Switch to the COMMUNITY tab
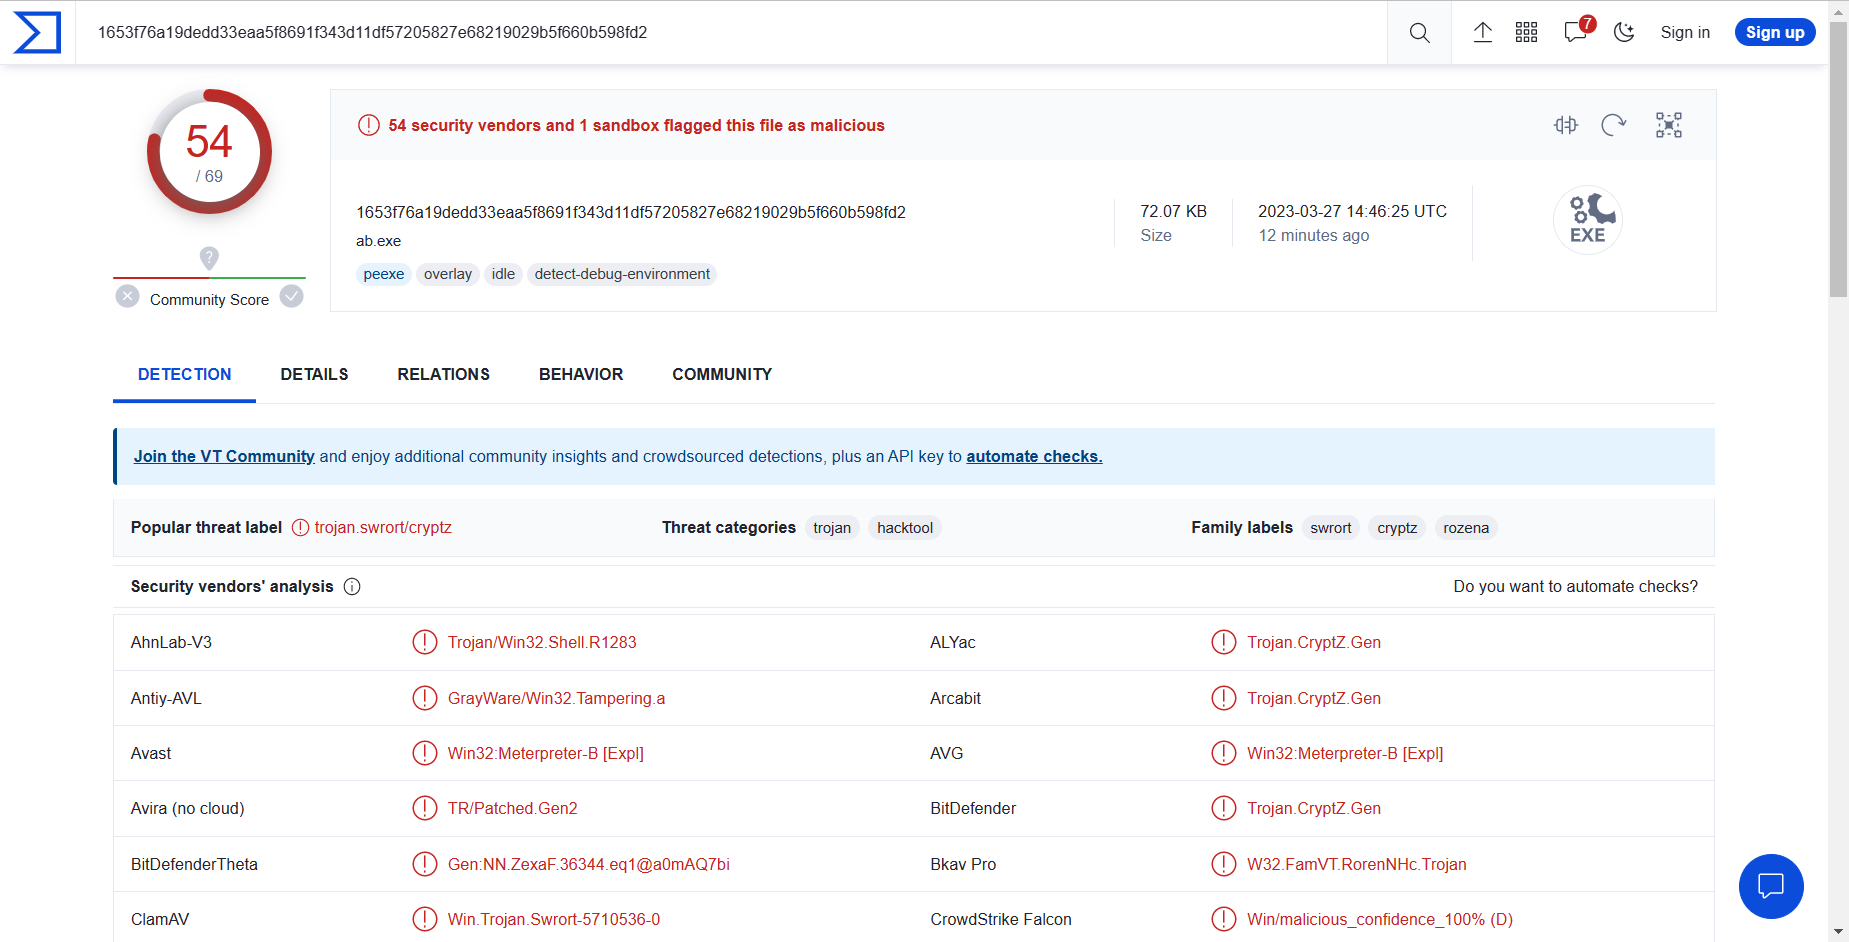Viewport: 1849px width, 942px height. 722,375
